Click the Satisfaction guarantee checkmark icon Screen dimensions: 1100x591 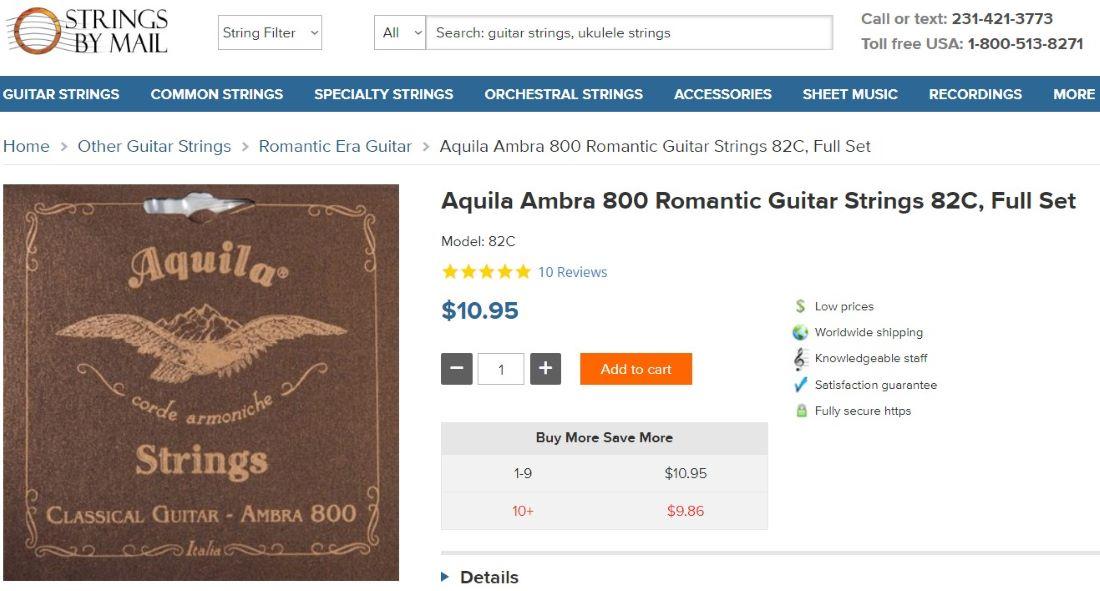(800, 385)
